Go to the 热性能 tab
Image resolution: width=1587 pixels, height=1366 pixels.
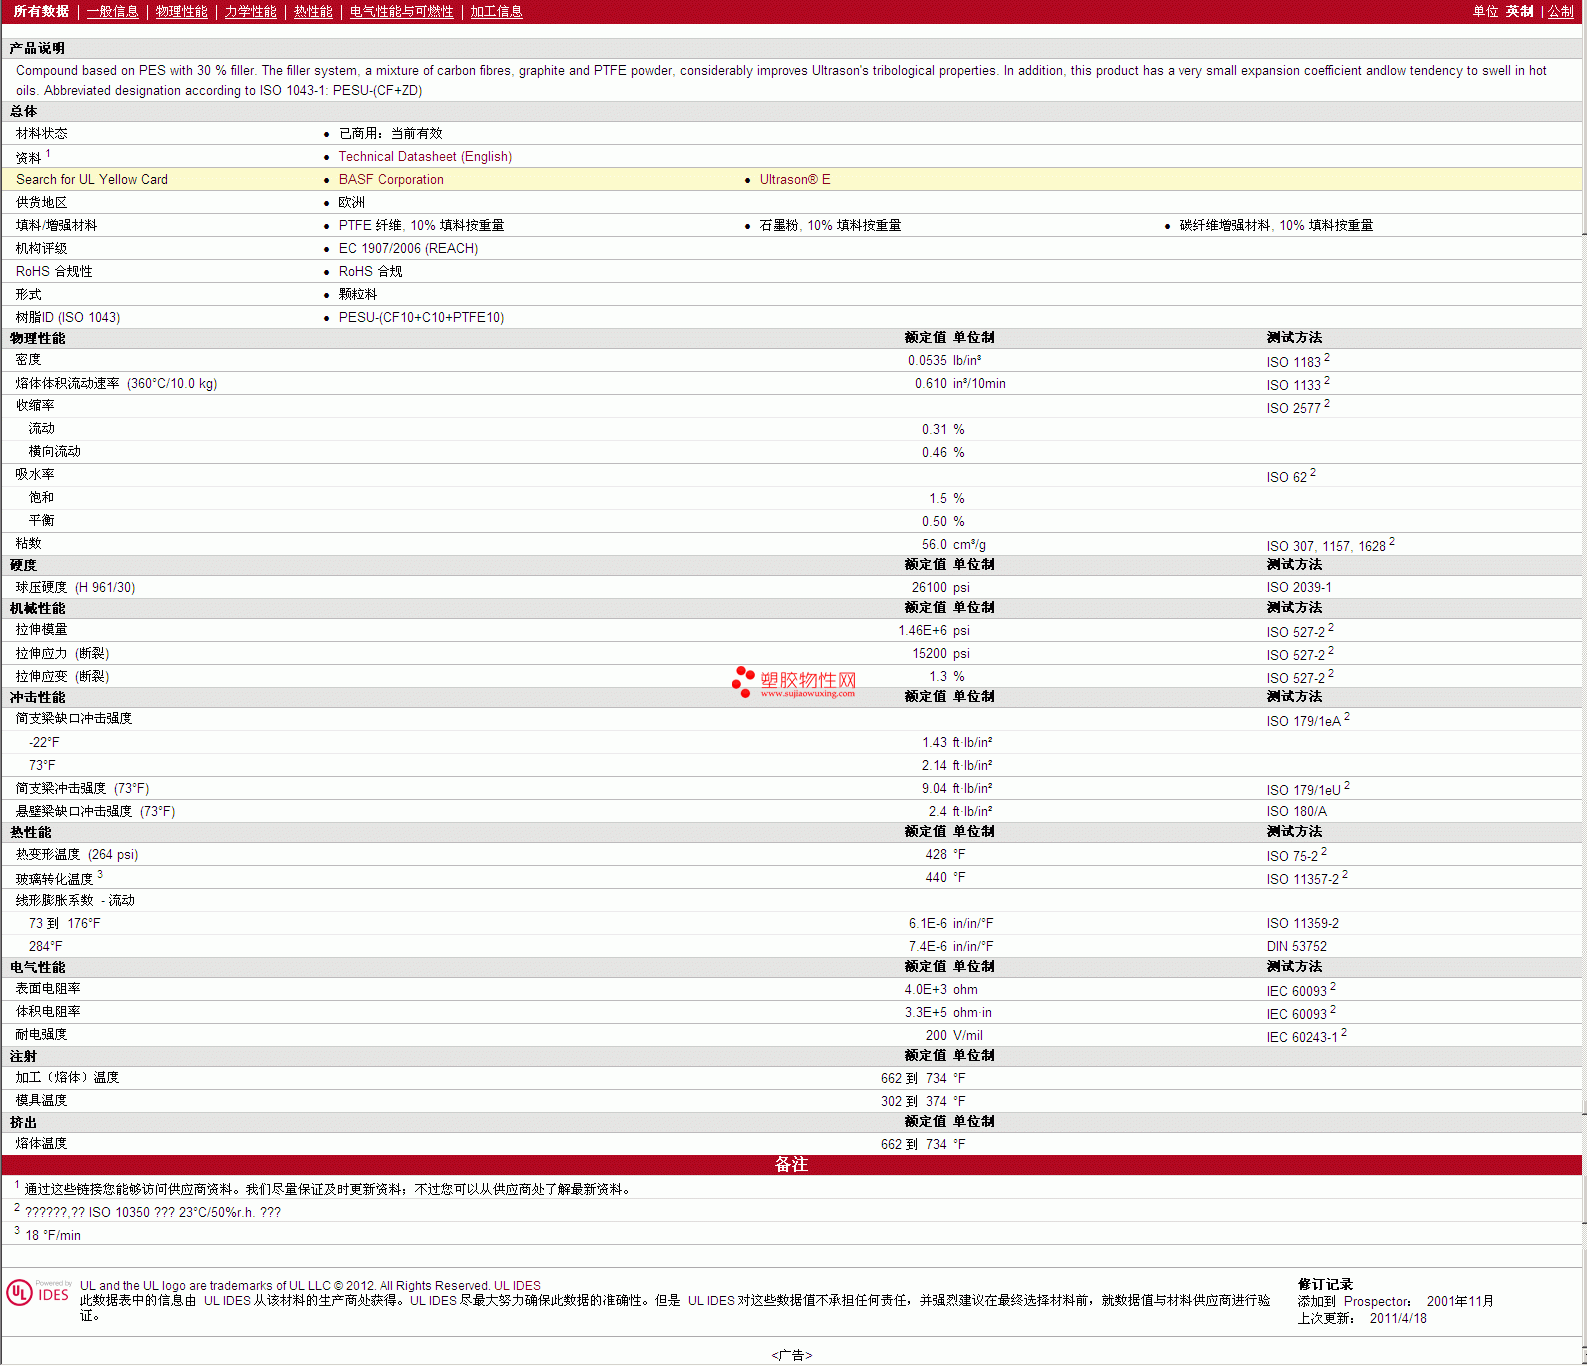[313, 12]
